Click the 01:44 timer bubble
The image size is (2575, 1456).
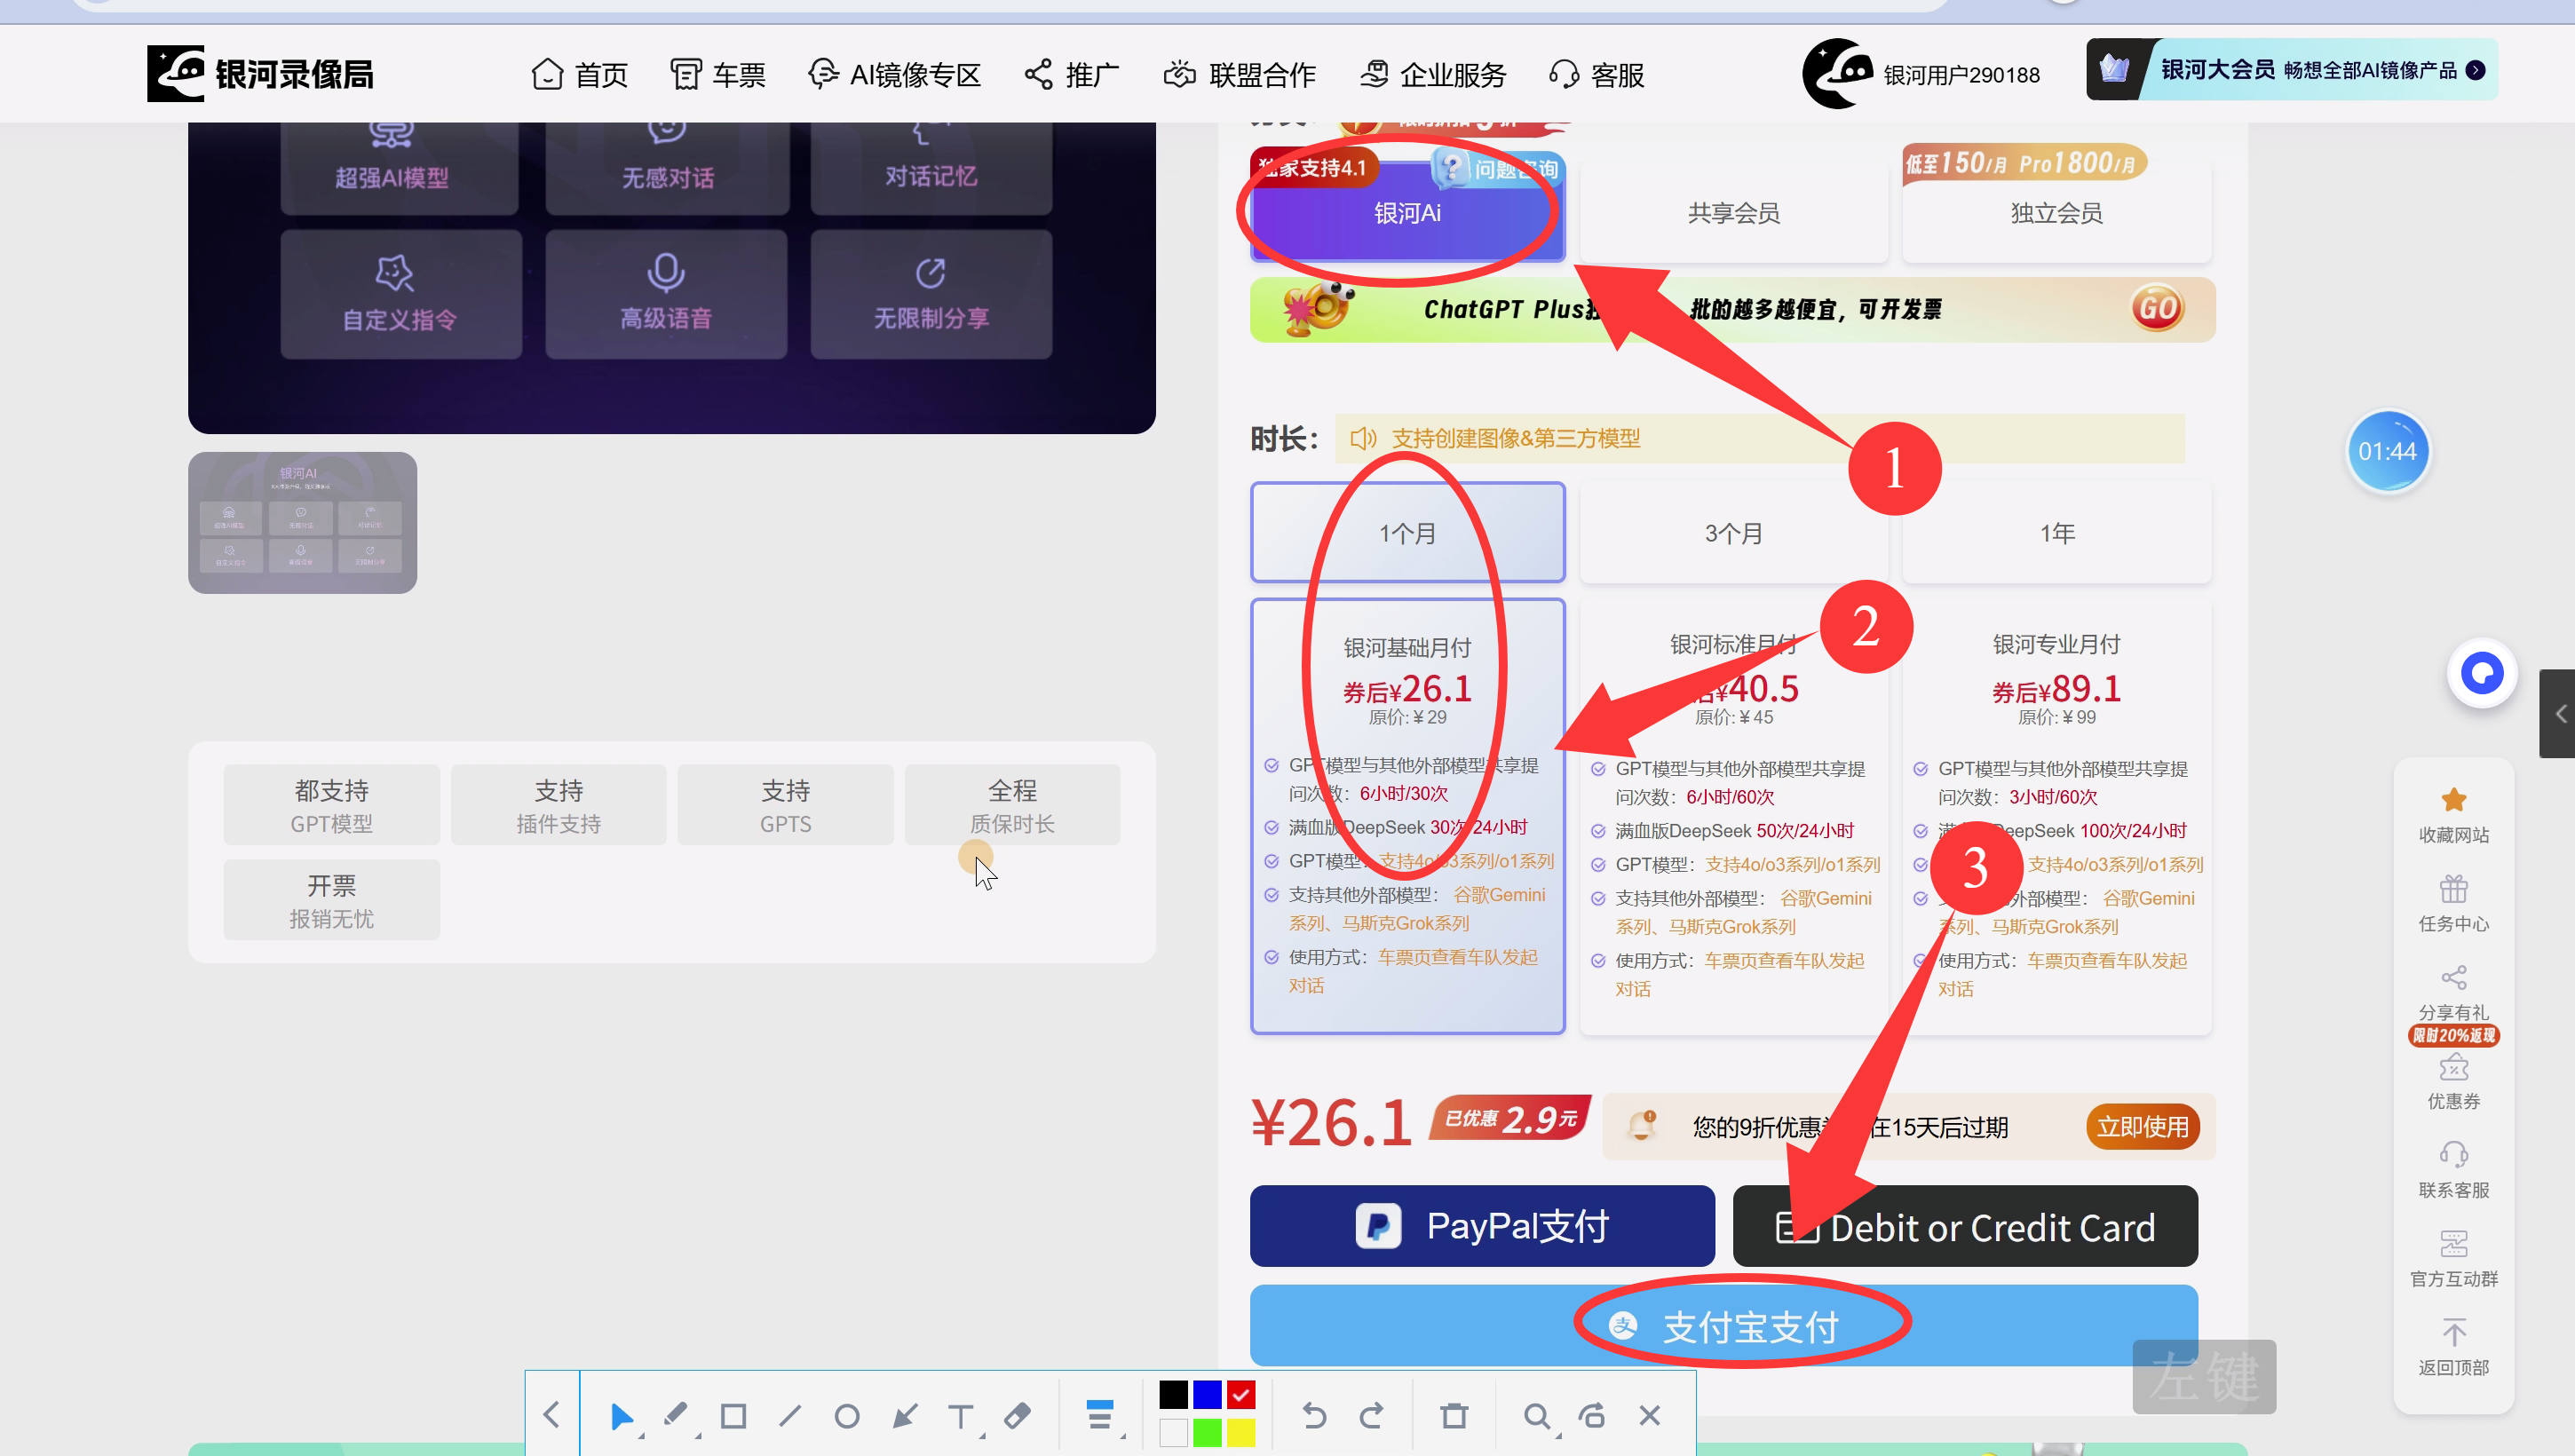tap(2387, 452)
